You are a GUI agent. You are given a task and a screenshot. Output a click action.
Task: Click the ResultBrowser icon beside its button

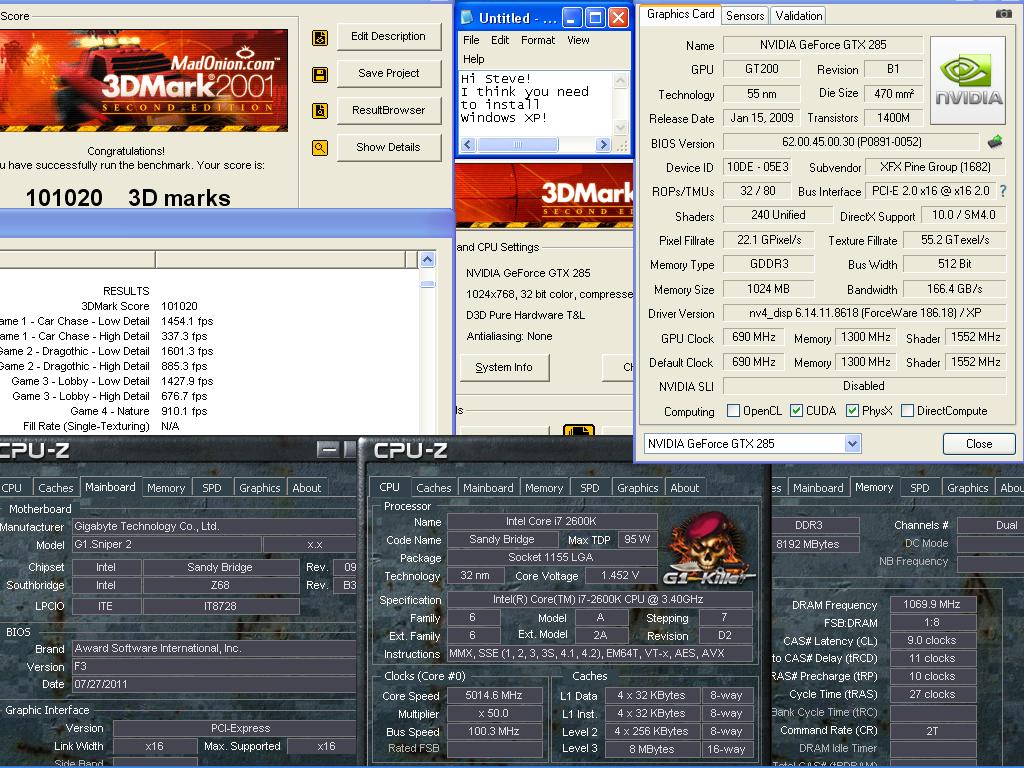pyautogui.click(x=320, y=111)
